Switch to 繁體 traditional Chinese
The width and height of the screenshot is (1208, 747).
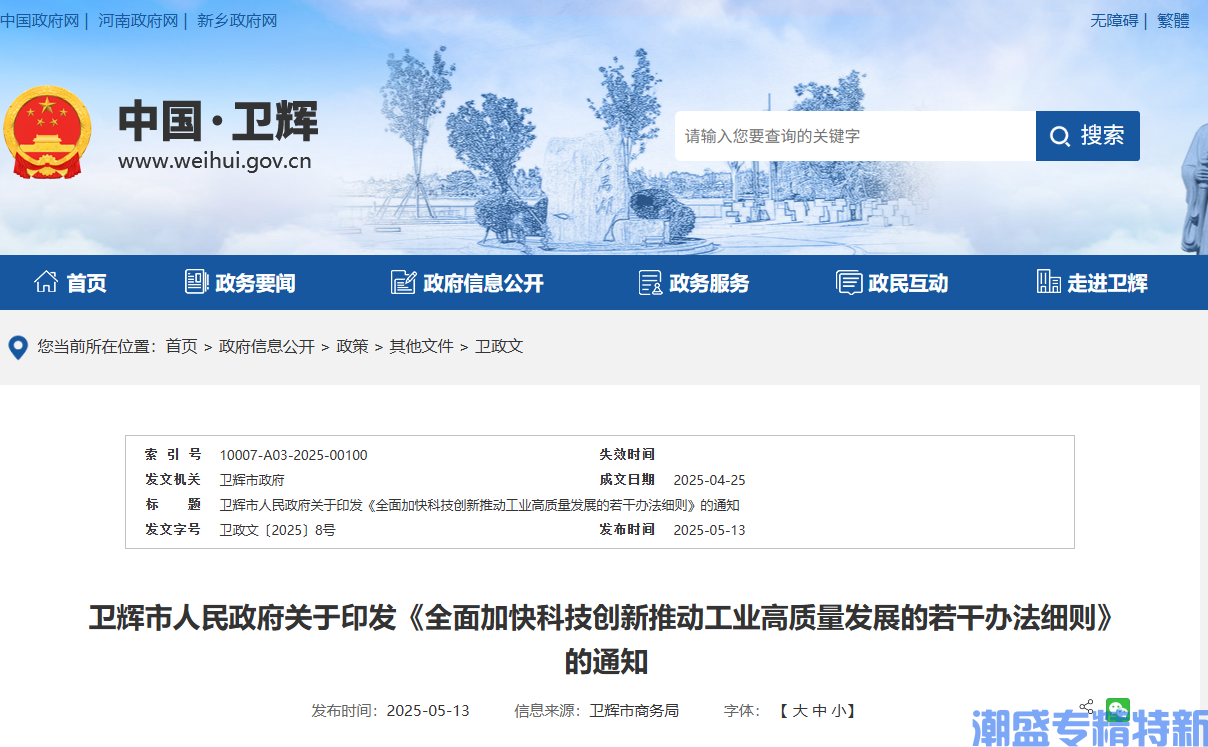[x=1173, y=20]
